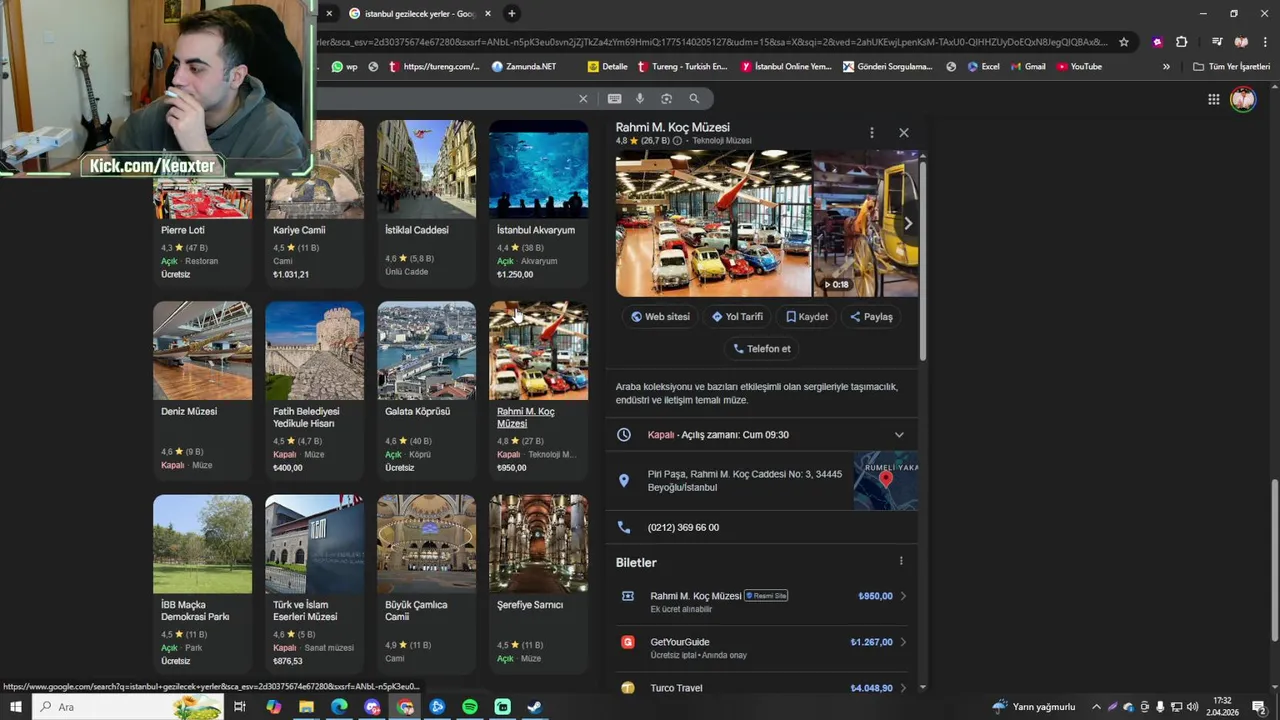Open the Gönderi Sorgulama bookmark
Viewport: 1280px width, 720px height.
(x=887, y=67)
